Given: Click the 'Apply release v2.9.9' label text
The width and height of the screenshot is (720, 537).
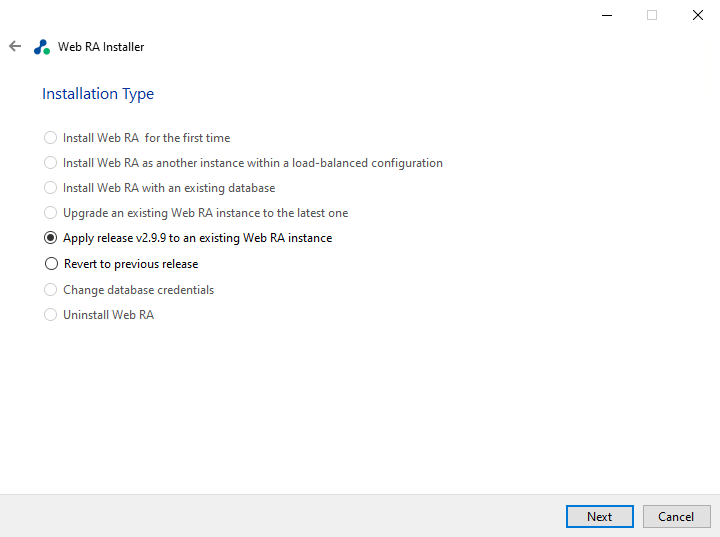Looking at the screenshot, I should pos(197,238).
